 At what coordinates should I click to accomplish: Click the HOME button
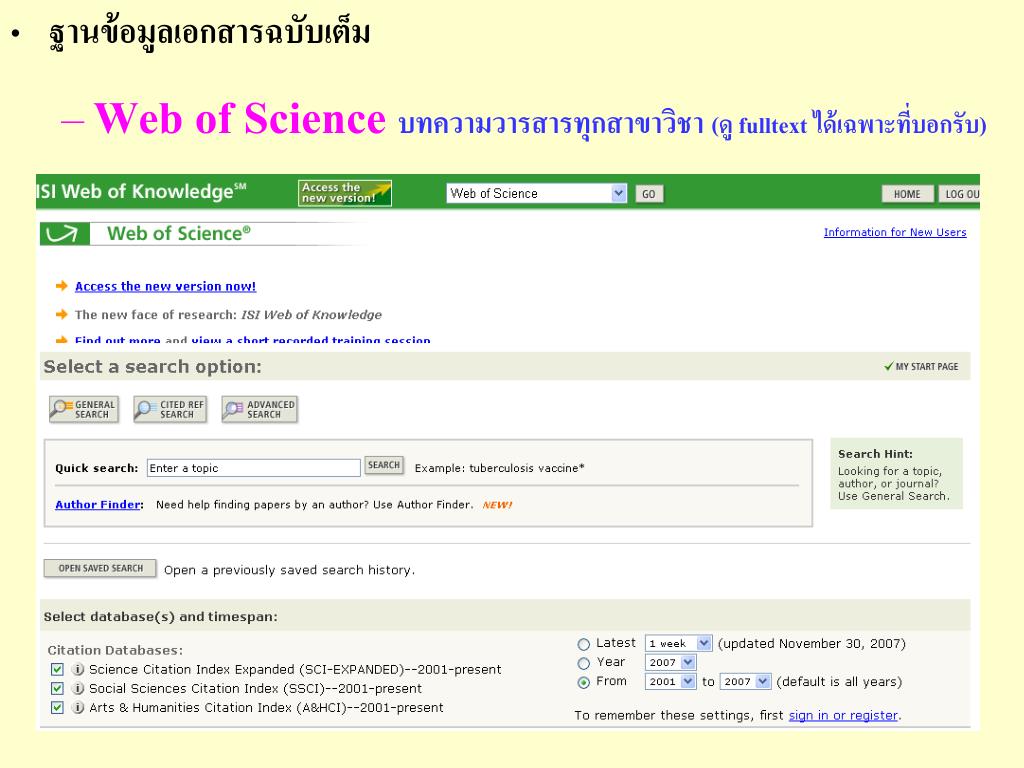(907, 194)
